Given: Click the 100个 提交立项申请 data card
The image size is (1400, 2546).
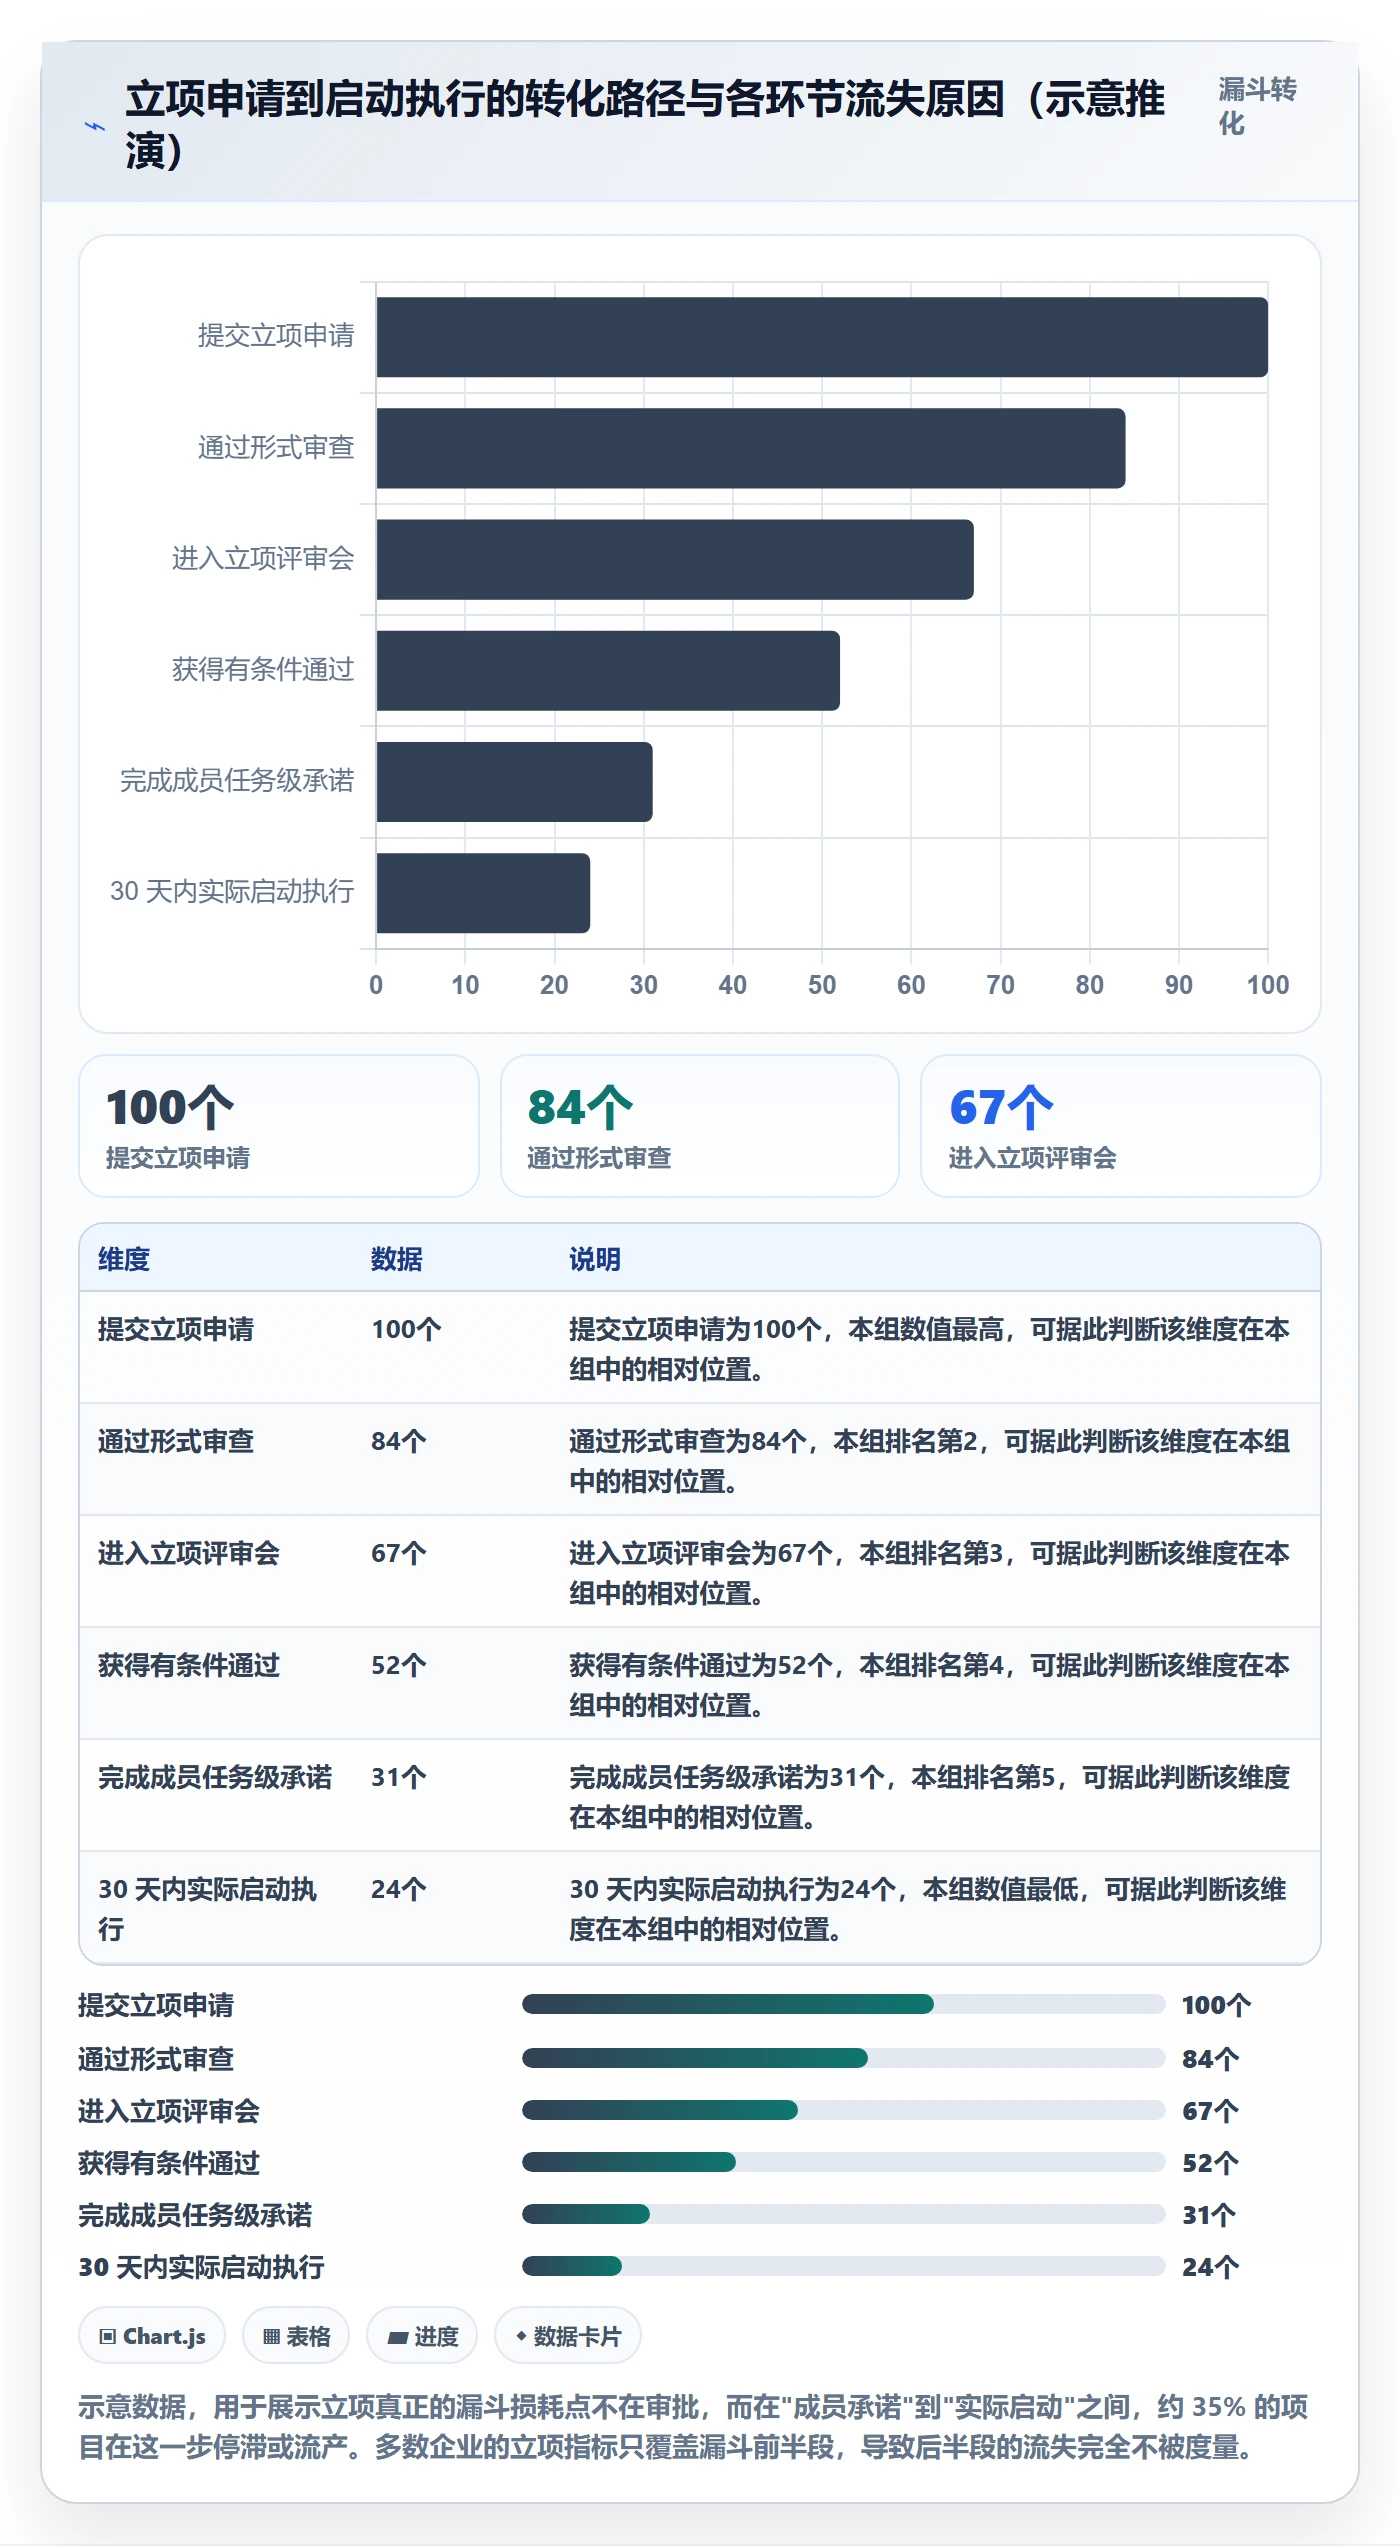Looking at the screenshot, I should (x=279, y=1126).
